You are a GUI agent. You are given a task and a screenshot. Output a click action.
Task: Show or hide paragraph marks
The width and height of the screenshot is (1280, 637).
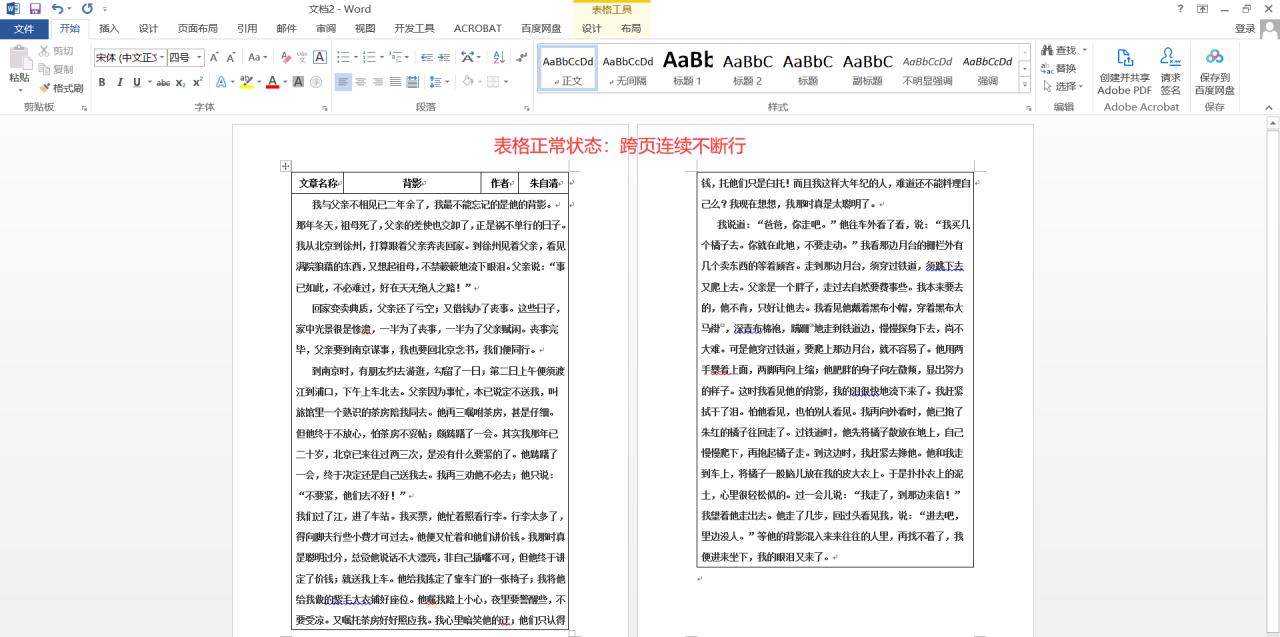[x=521, y=58]
